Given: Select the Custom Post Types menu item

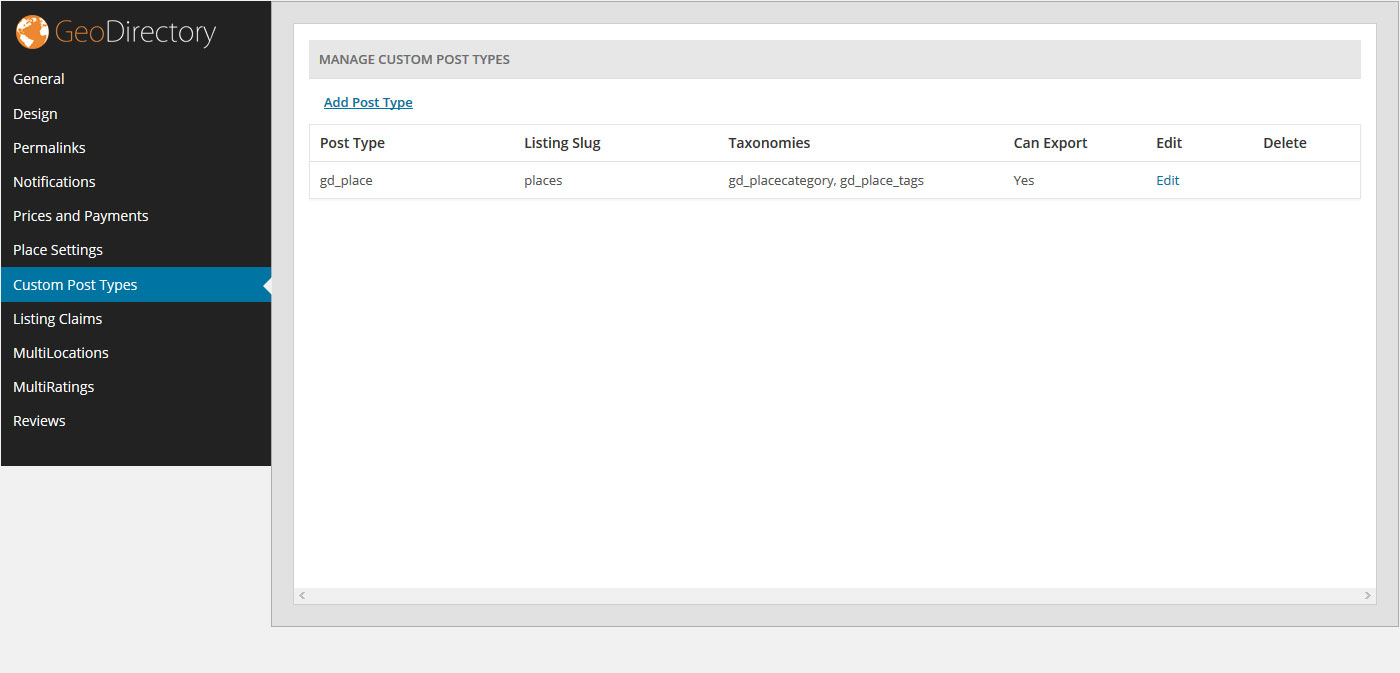Looking at the screenshot, I should pos(136,285).
